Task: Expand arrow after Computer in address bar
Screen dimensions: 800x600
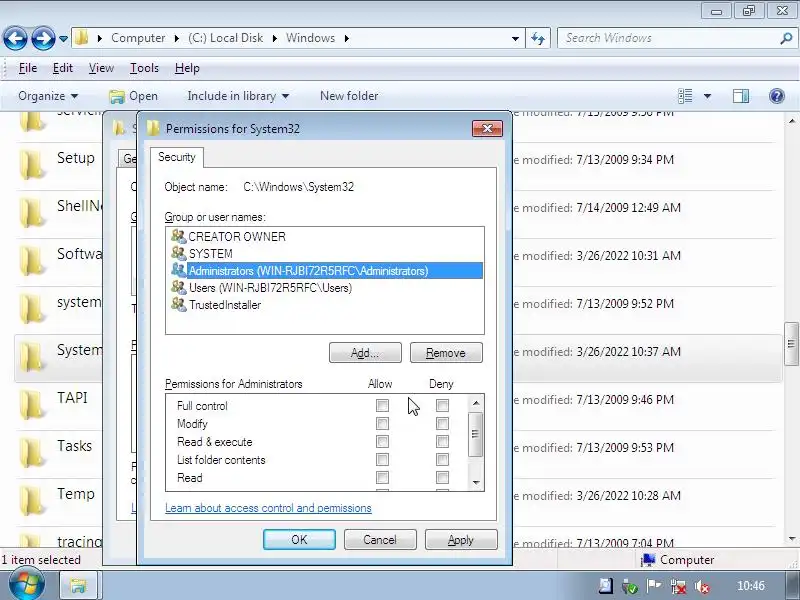Action: click(177, 38)
